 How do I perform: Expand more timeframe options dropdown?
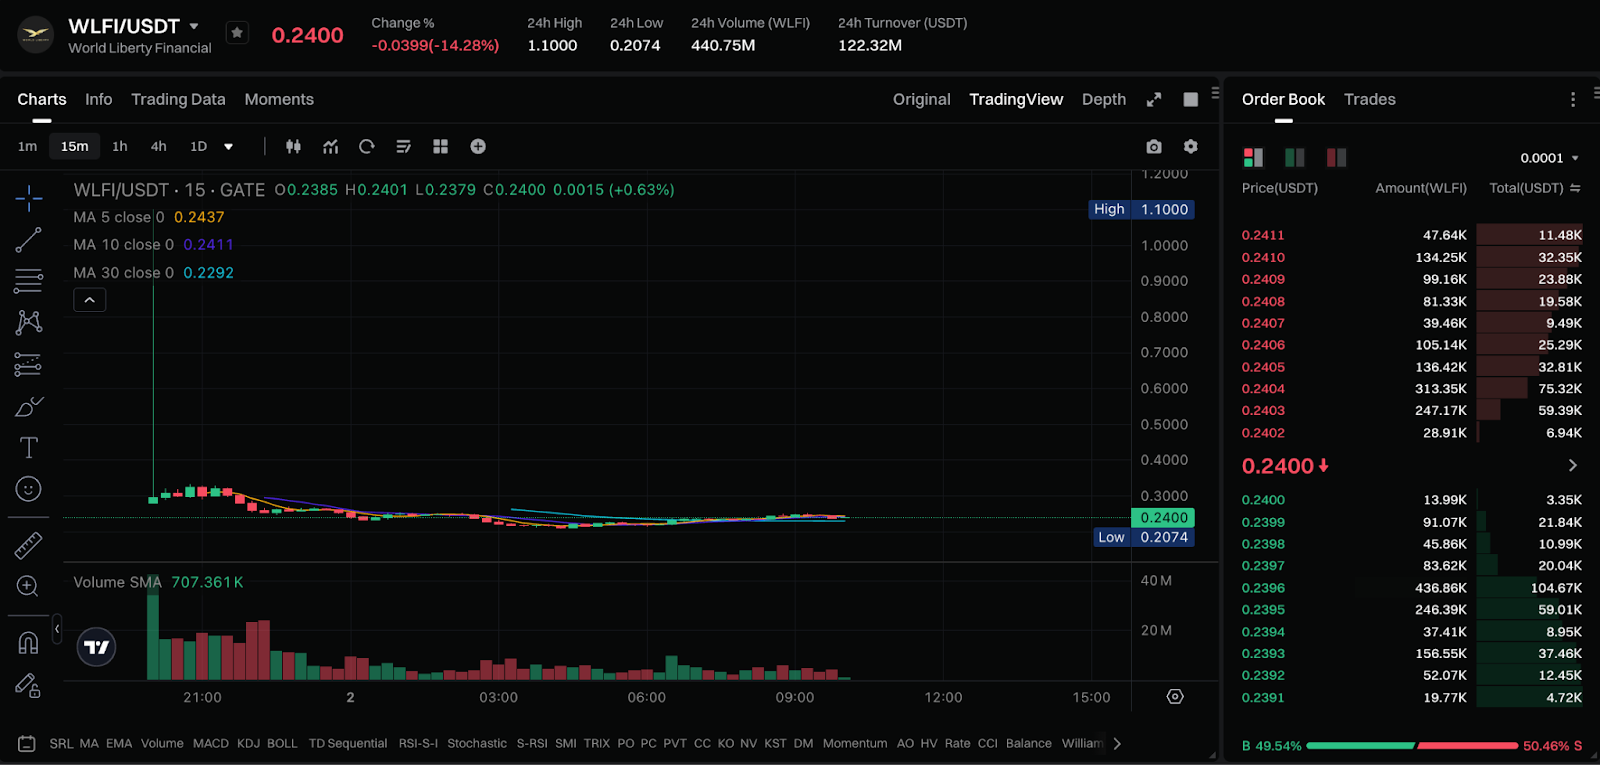pyautogui.click(x=229, y=147)
